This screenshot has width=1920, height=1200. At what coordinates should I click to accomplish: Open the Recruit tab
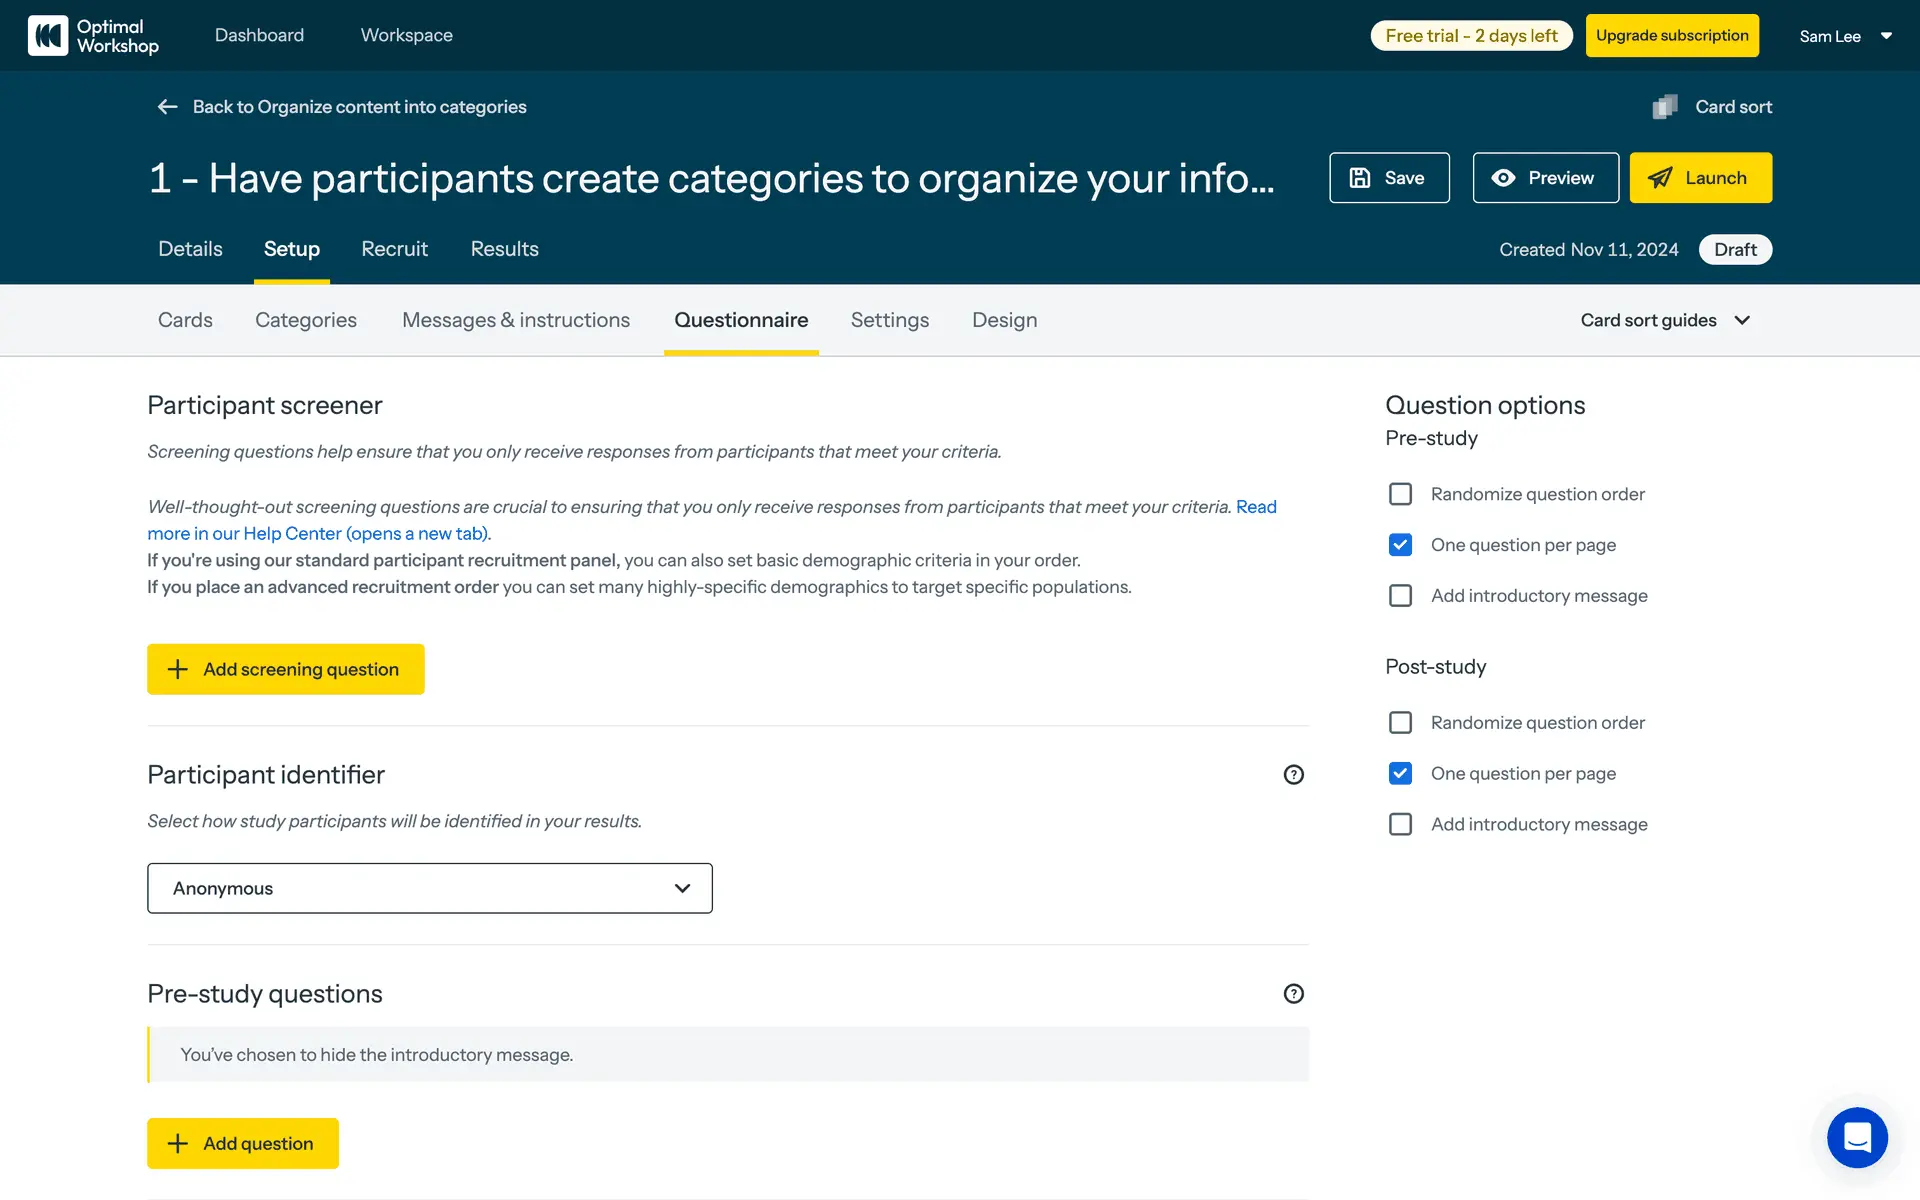394,249
